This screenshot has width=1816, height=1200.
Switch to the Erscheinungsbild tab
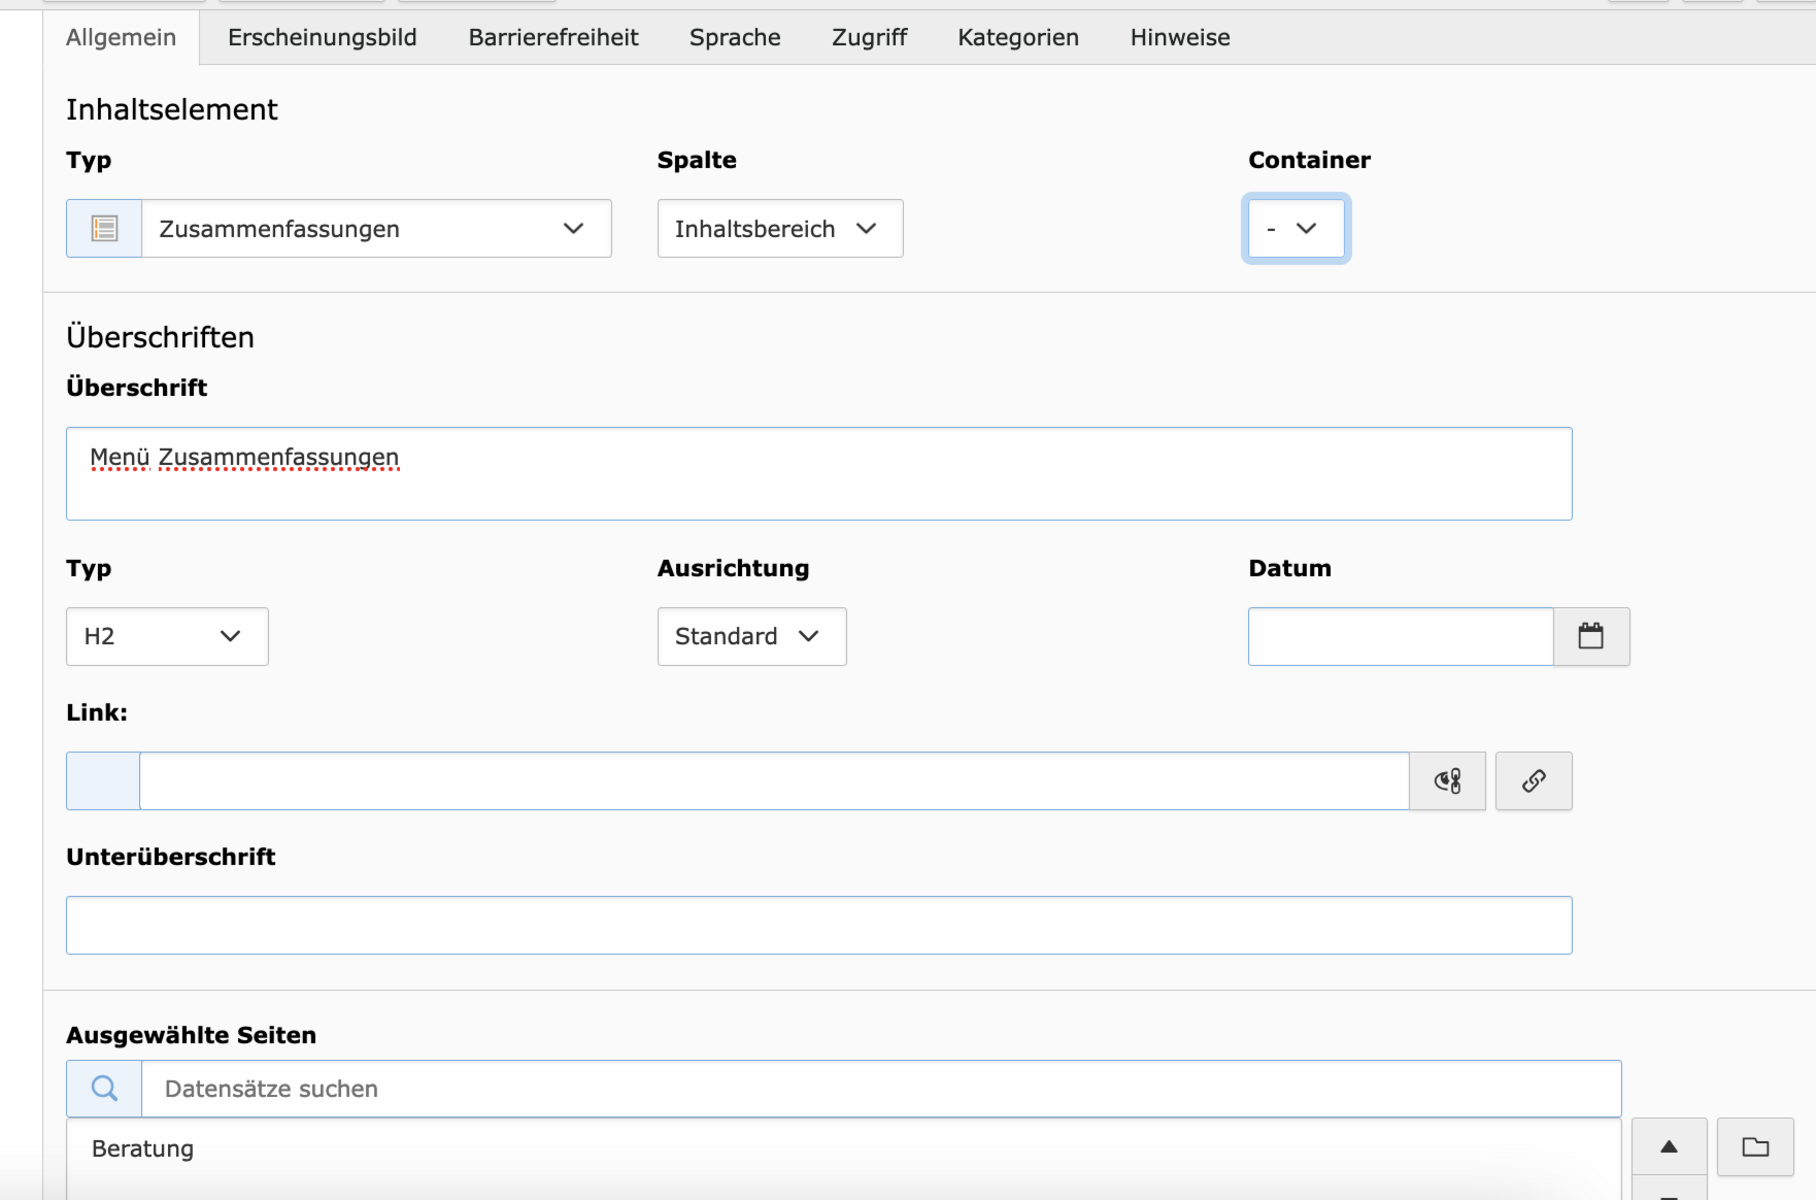click(x=322, y=38)
